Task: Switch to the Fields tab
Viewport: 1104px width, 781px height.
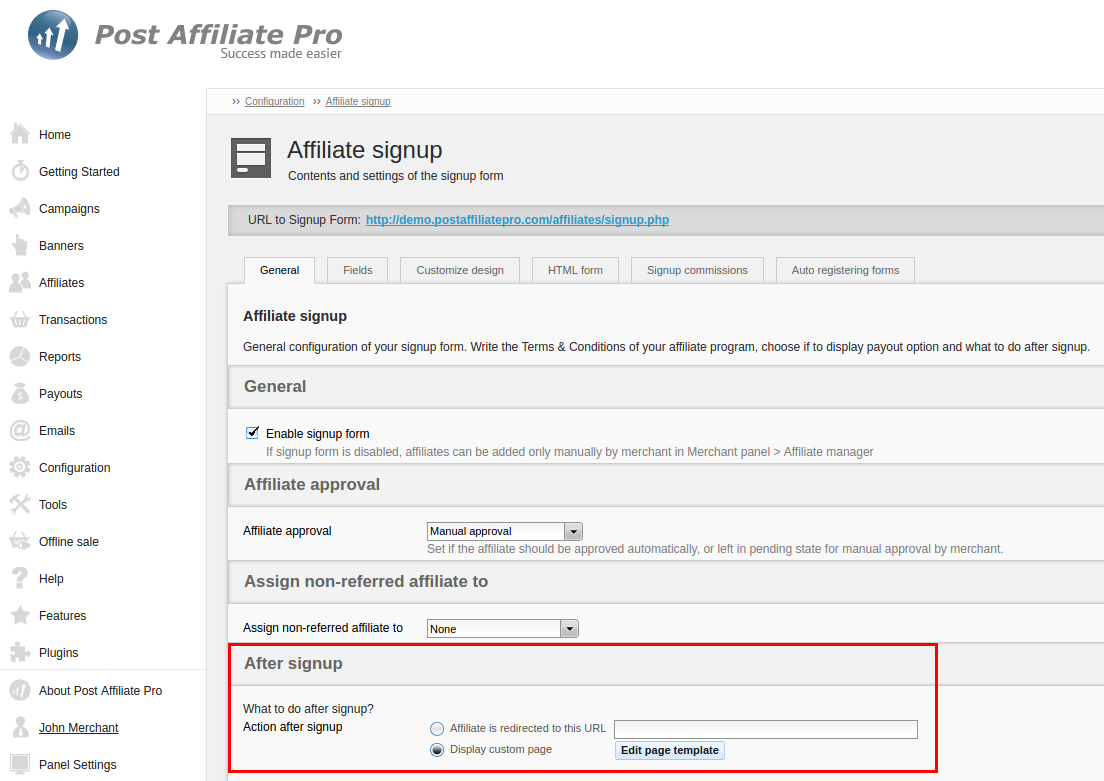Action: pyautogui.click(x=358, y=270)
